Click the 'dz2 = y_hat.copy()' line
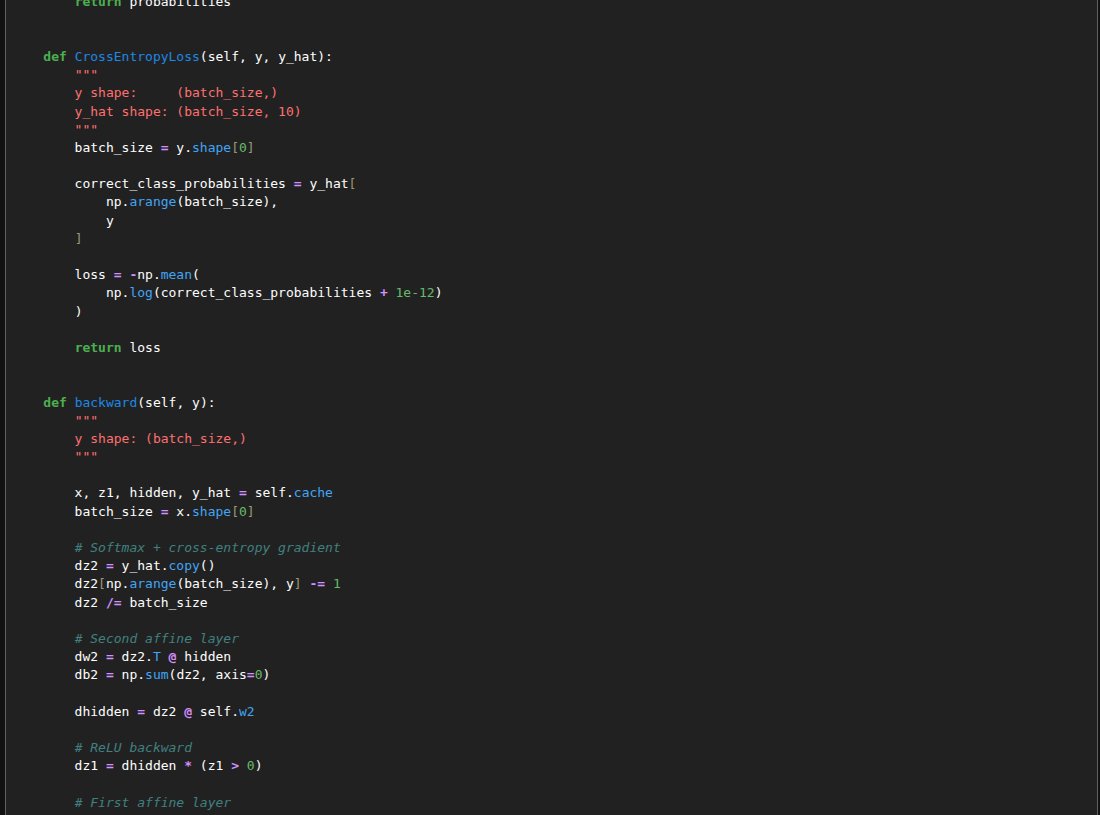The image size is (1100, 815). coord(145,566)
